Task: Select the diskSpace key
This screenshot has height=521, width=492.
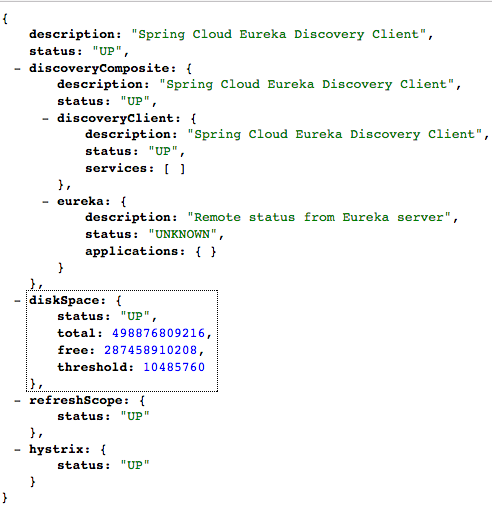Action: [x=64, y=300]
